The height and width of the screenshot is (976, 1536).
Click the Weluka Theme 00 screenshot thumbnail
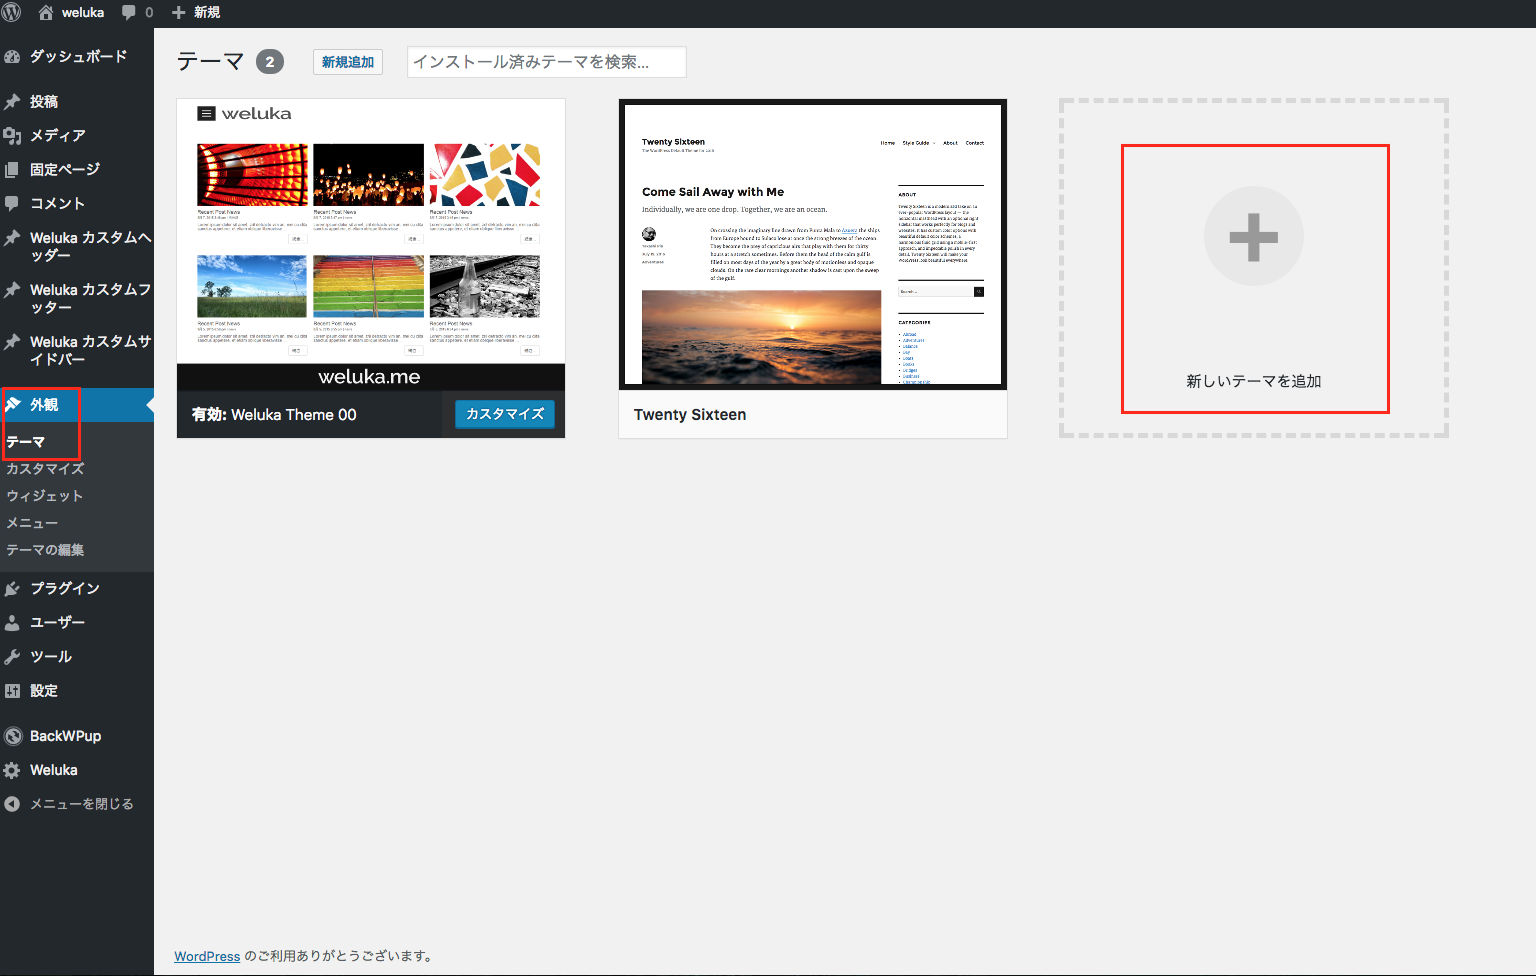pyautogui.click(x=371, y=245)
